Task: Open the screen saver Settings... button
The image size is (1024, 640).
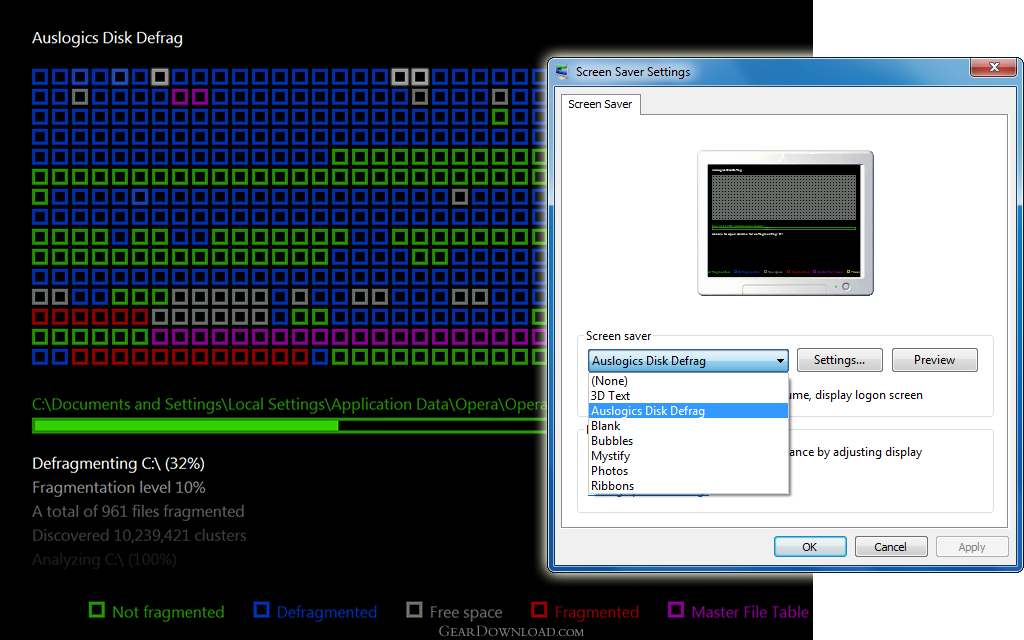Action: point(839,360)
